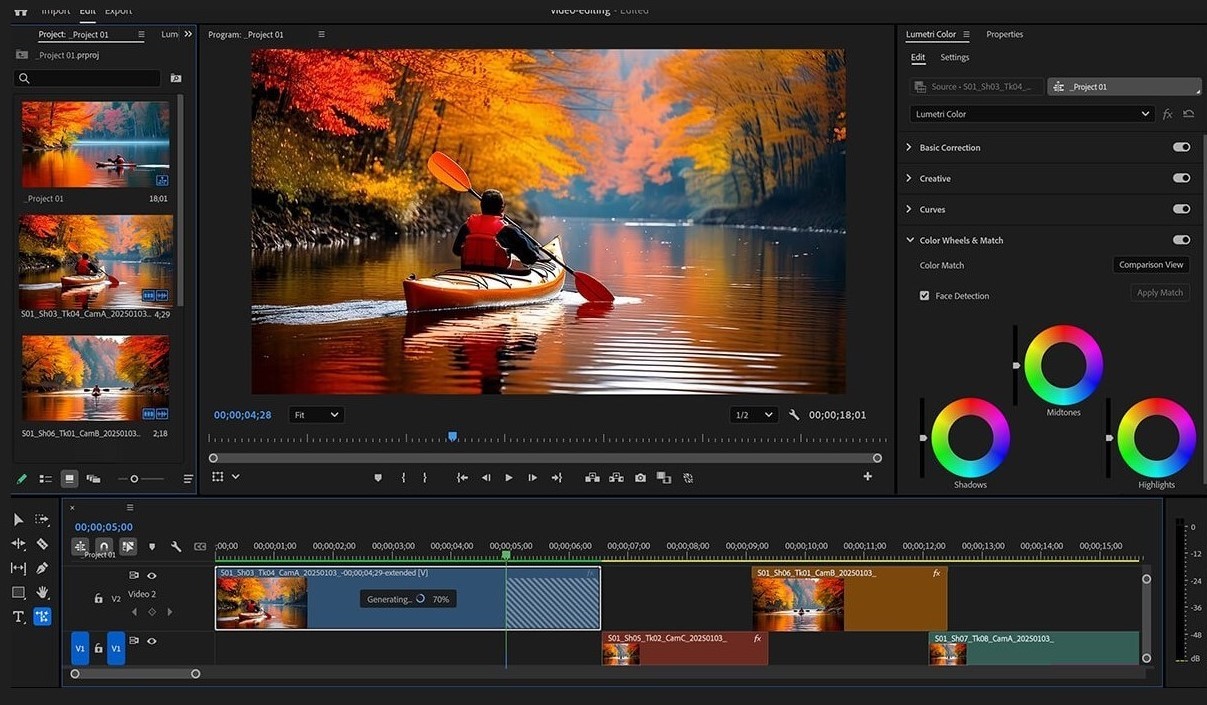This screenshot has width=1207, height=705.
Task: Hide the Video 2 track with its eye icon
Action: click(152, 576)
